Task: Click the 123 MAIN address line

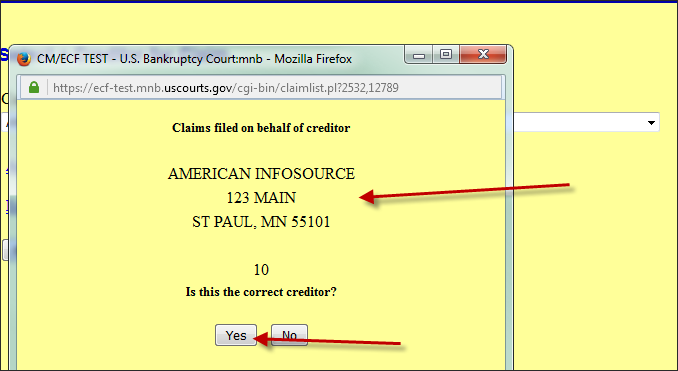Action: click(x=261, y=198)
